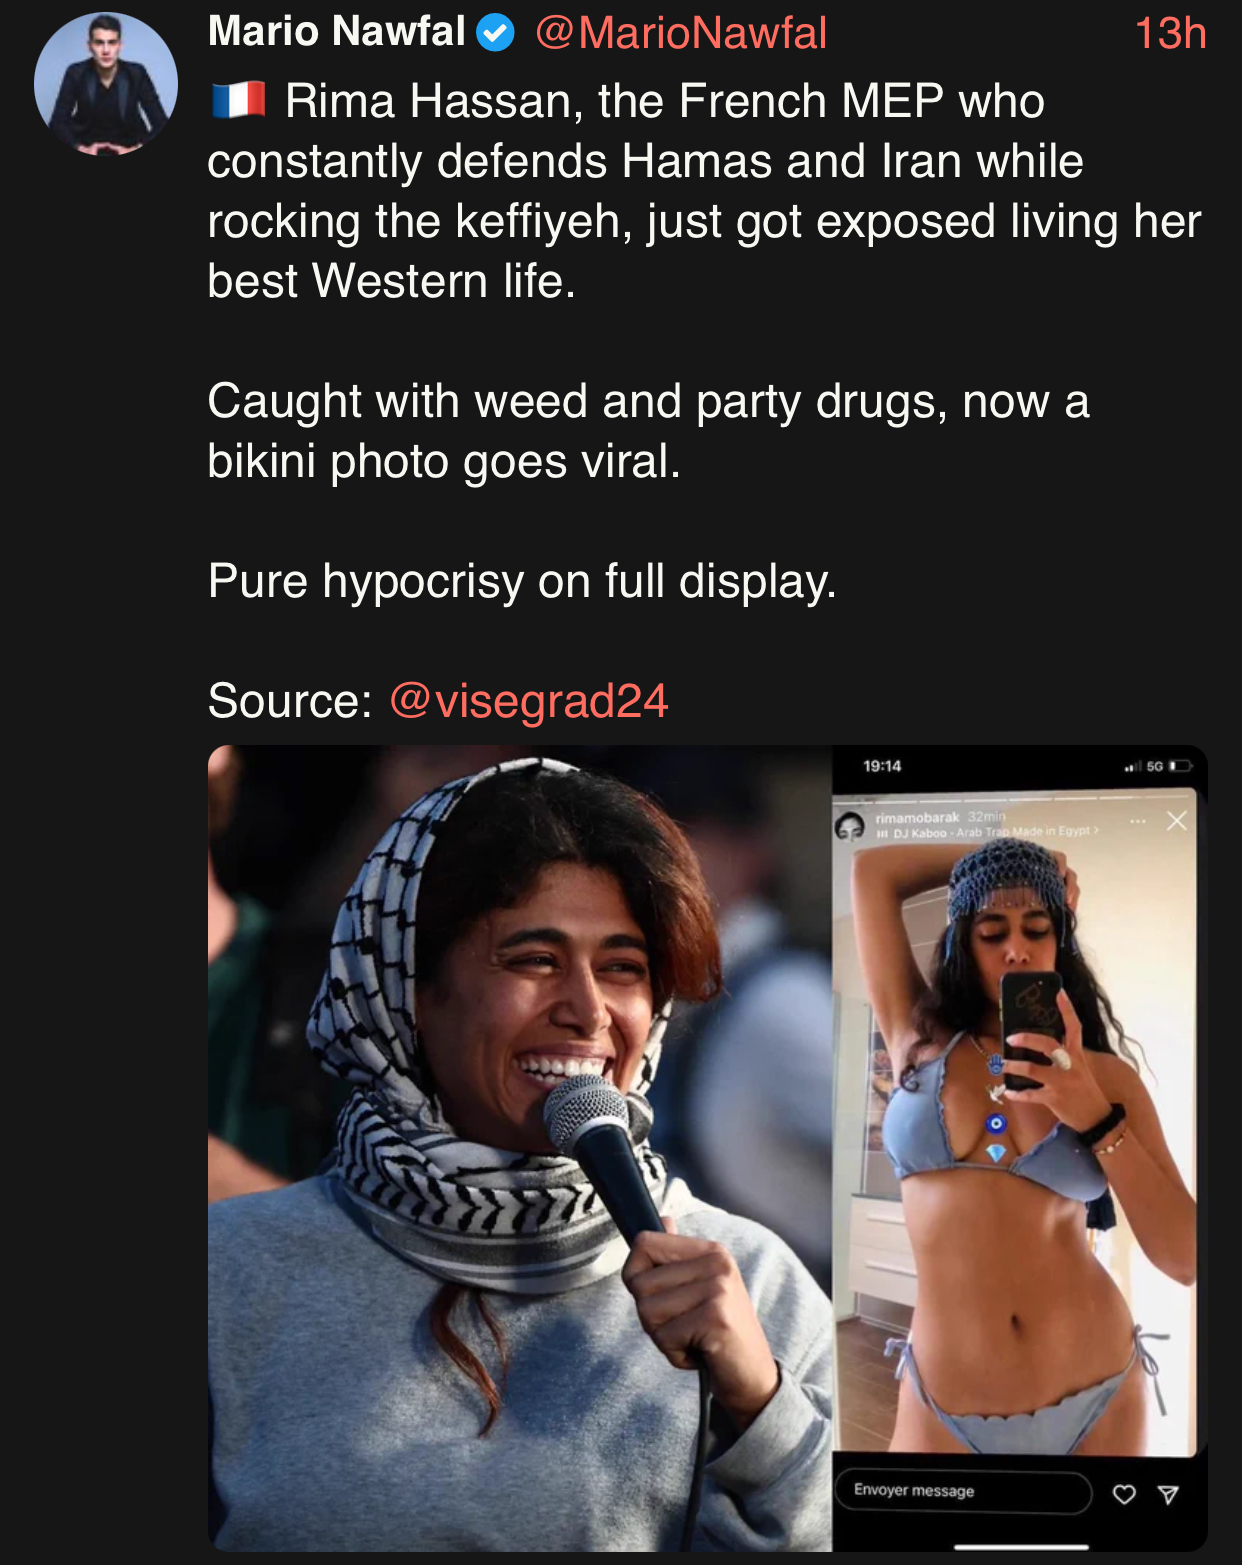Tap the heart like icon
Image resolution: width=1242 pixels, height=1565 pixels.
[x=1124, y=1494]
